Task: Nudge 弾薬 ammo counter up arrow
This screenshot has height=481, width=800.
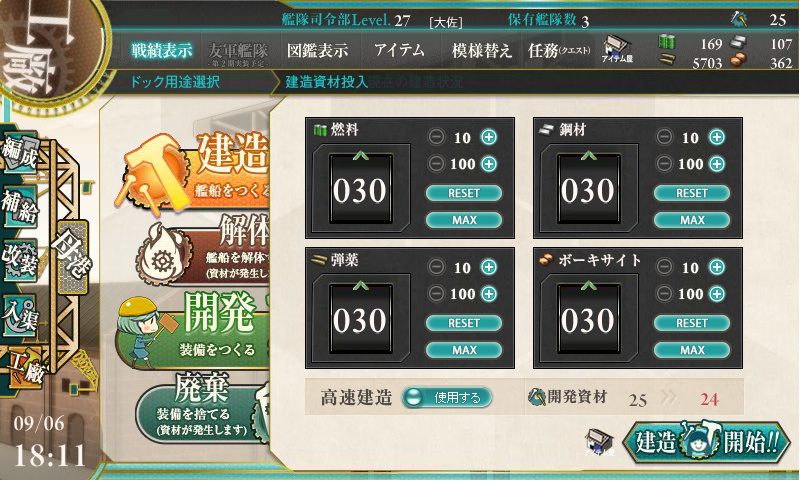Action: pyautogui.click(x=360, y=285)
